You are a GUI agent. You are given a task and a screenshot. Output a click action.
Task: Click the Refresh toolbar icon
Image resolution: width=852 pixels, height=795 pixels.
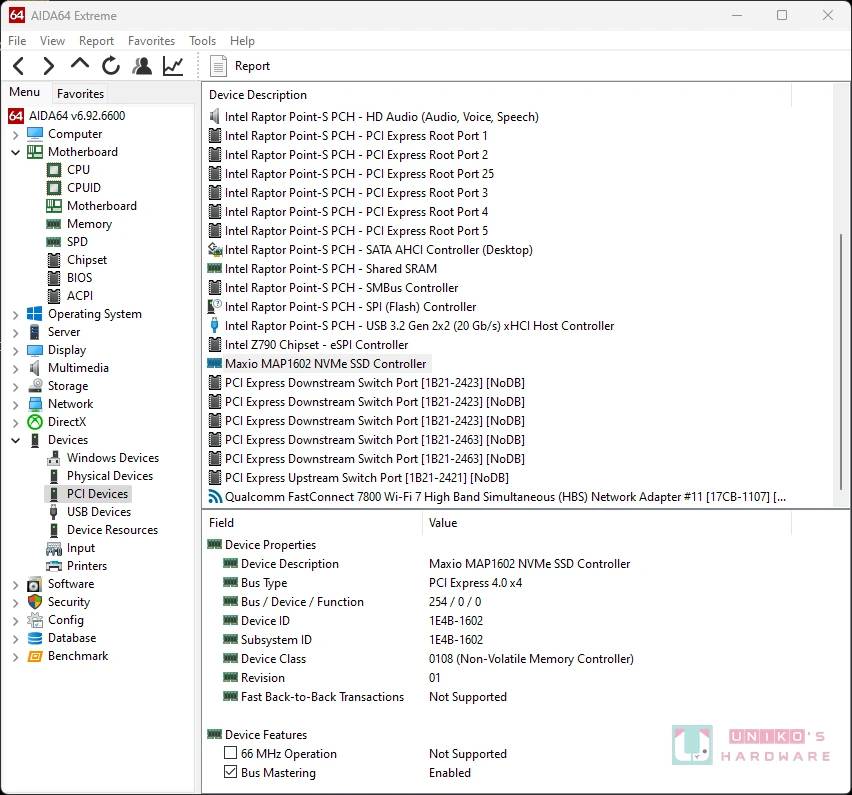(111, 66)
